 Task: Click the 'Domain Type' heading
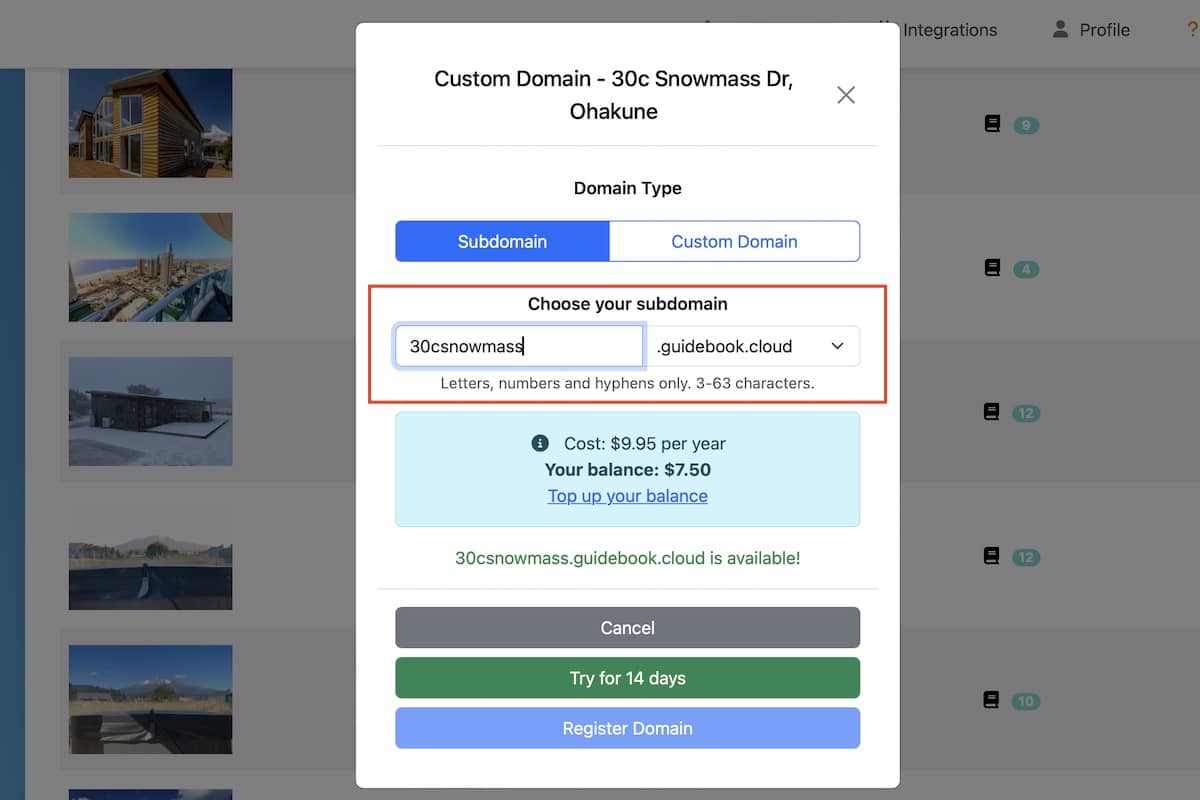click(628, 188)
